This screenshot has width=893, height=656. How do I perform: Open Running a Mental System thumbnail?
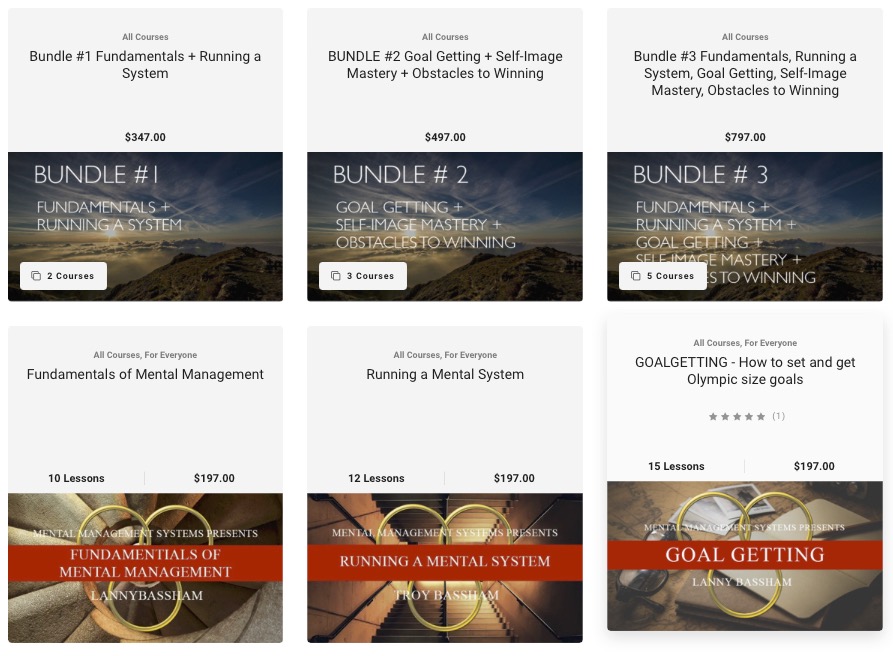445,568
